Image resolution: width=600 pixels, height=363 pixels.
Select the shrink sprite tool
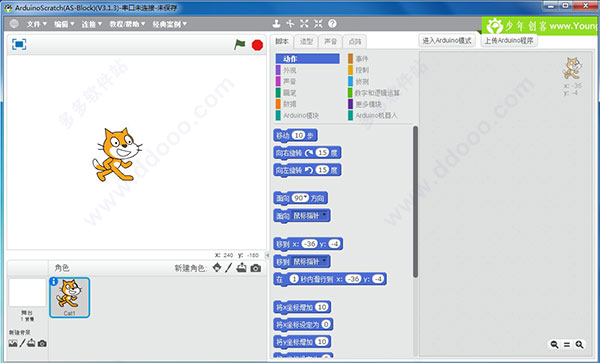click(318, 24)
